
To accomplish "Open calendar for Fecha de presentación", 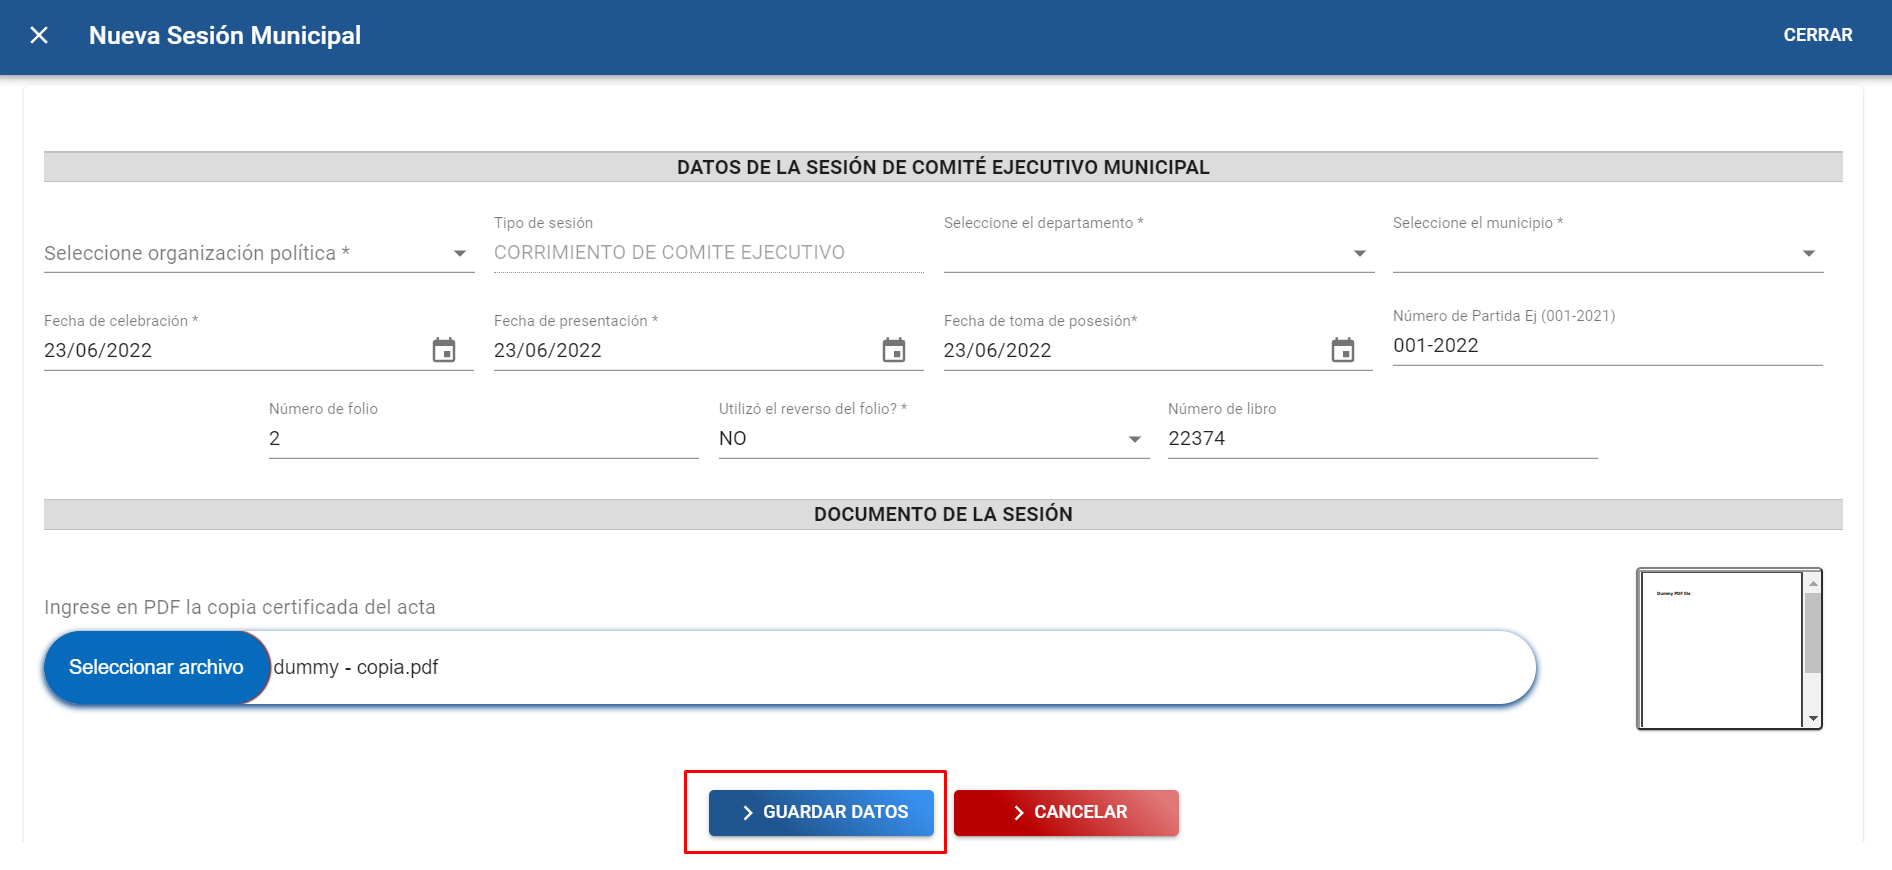I will tap(894, 350).
